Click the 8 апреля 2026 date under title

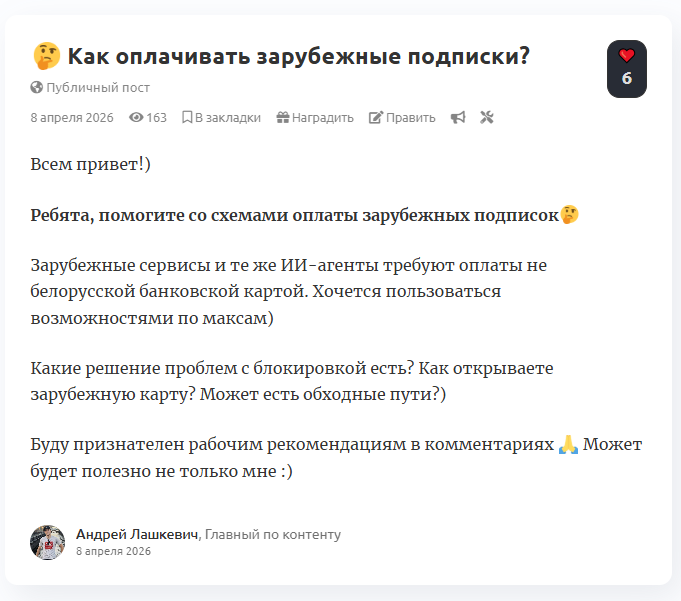[73, 118]
